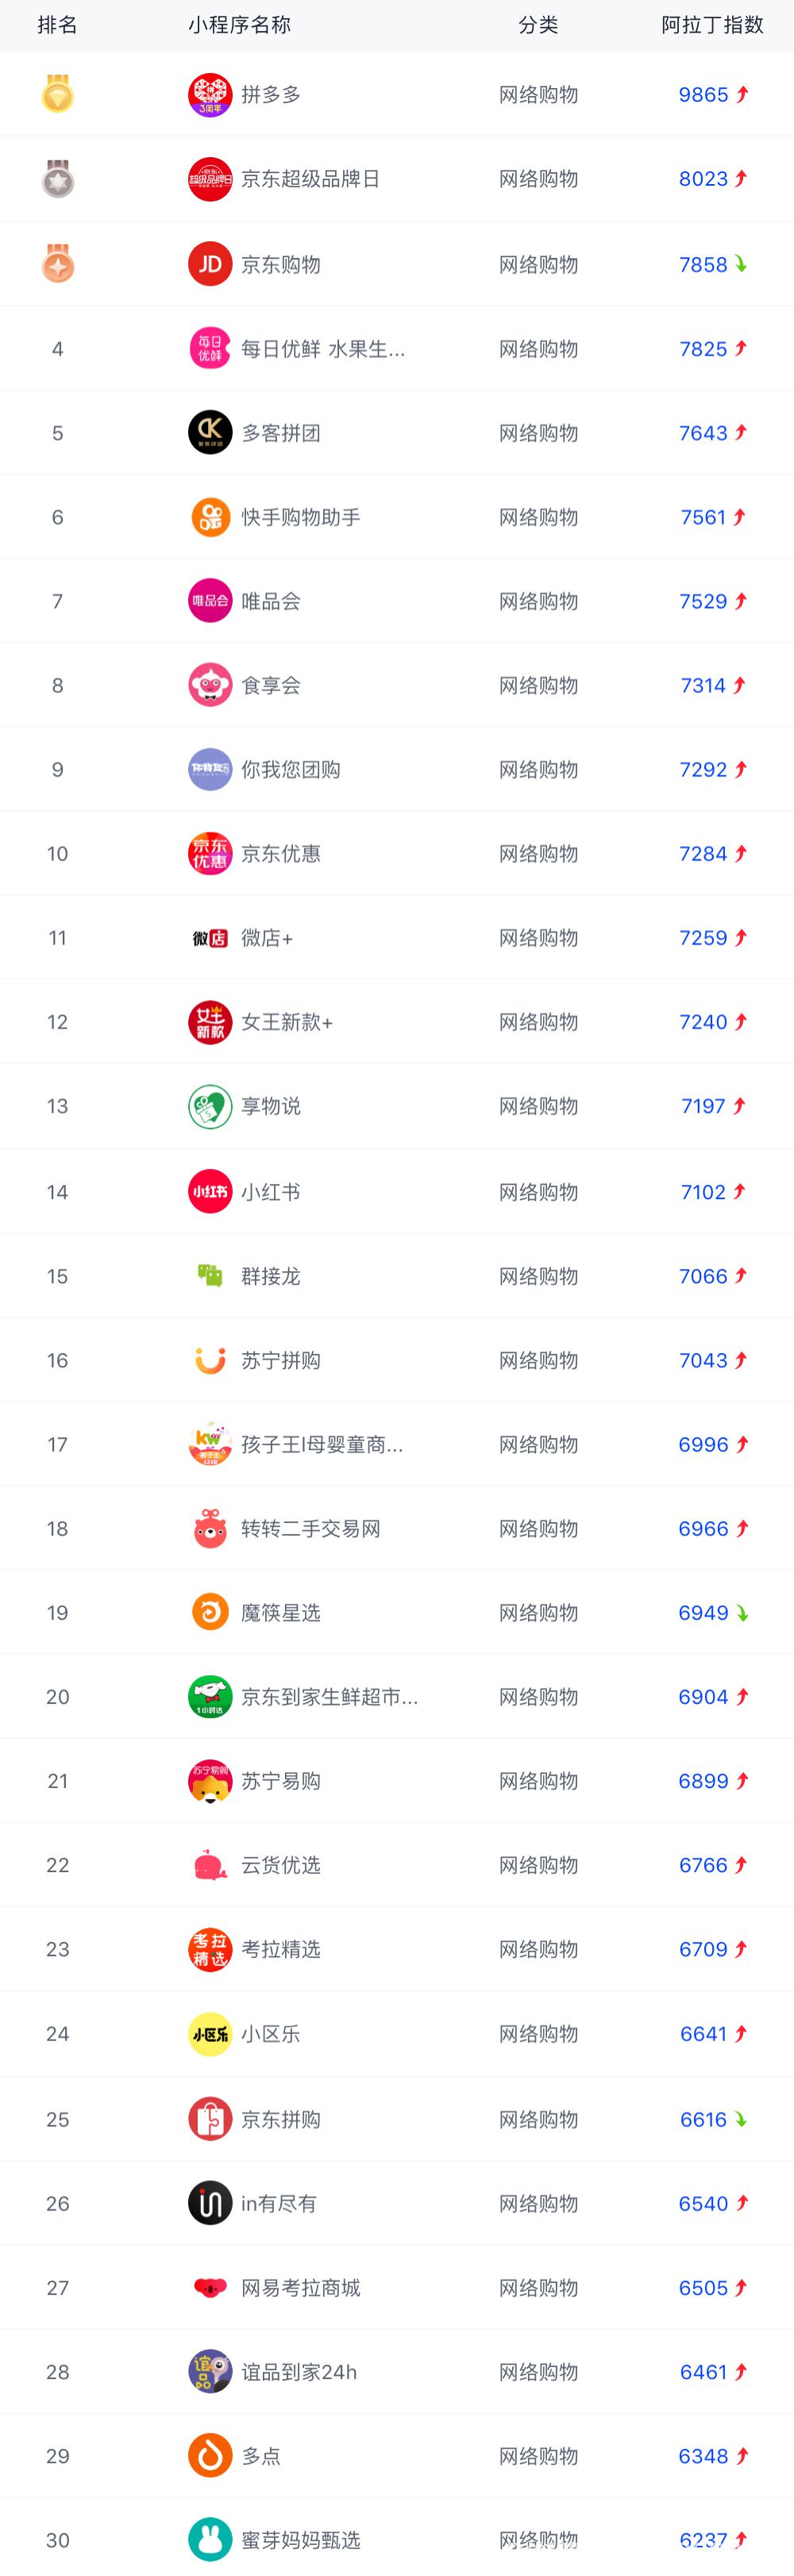This screenshot has height=2576, width=794.
Task: Open the 京东购物 JD logo icon
Action: [x=210, y=265]
